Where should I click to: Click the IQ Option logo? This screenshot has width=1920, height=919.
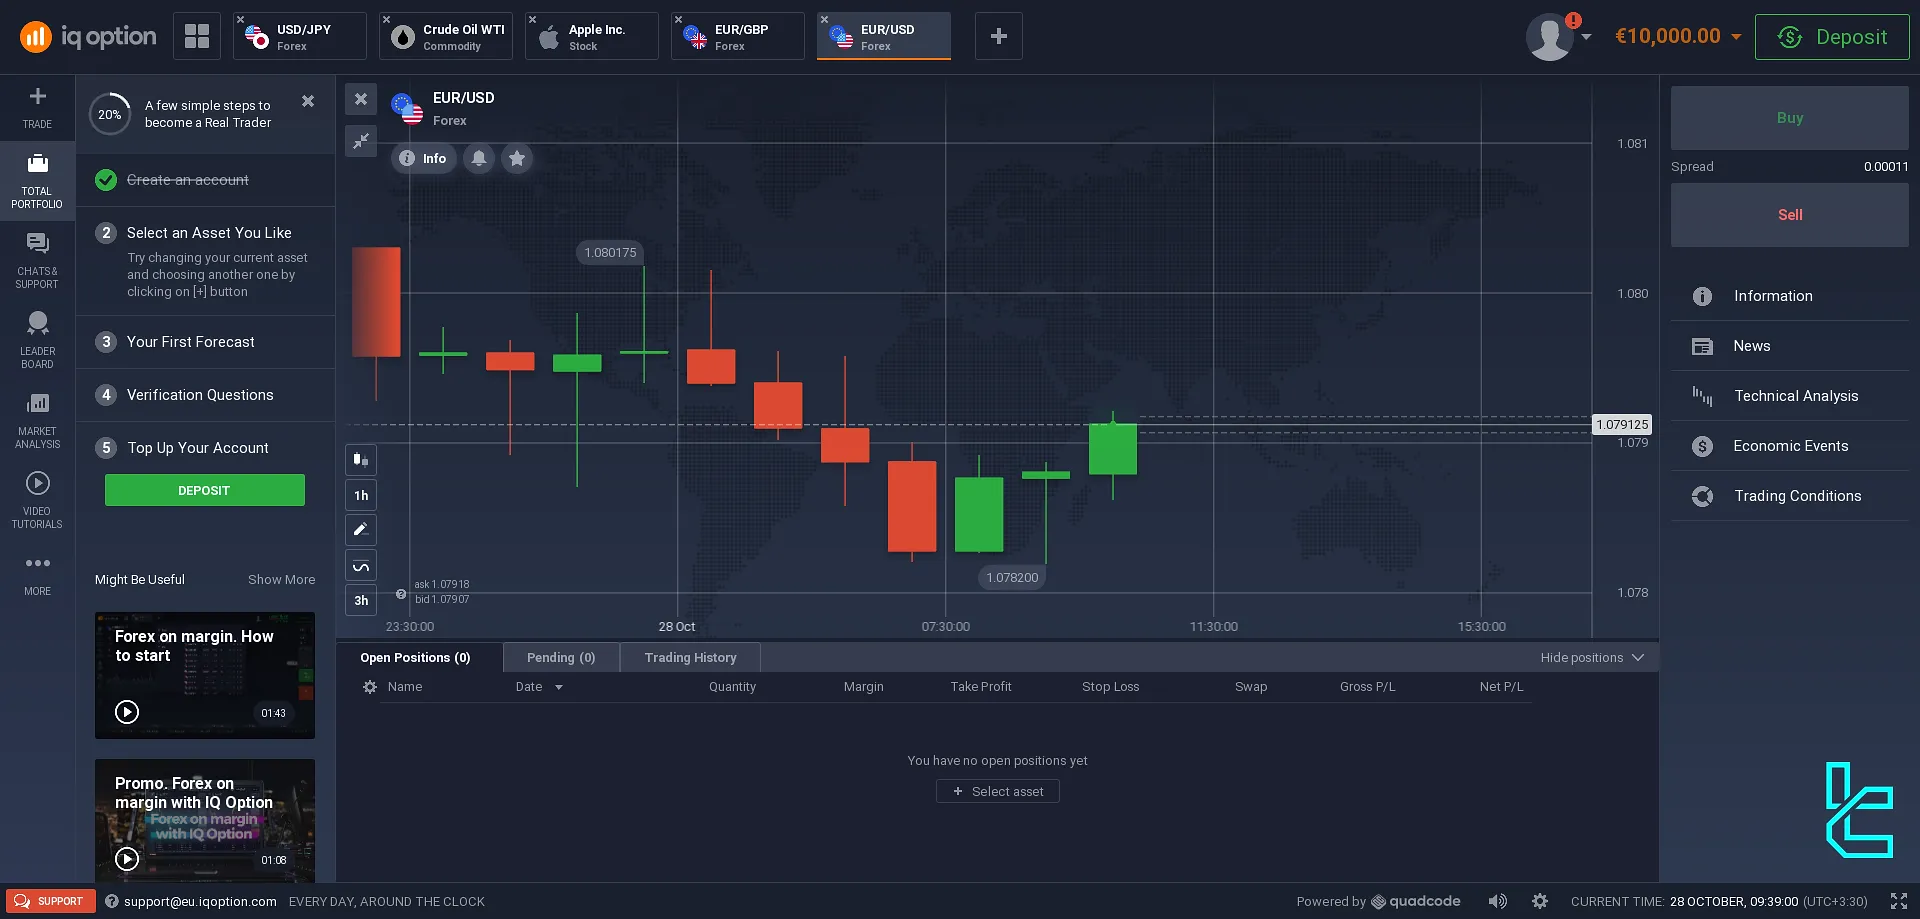pos(88,37)
